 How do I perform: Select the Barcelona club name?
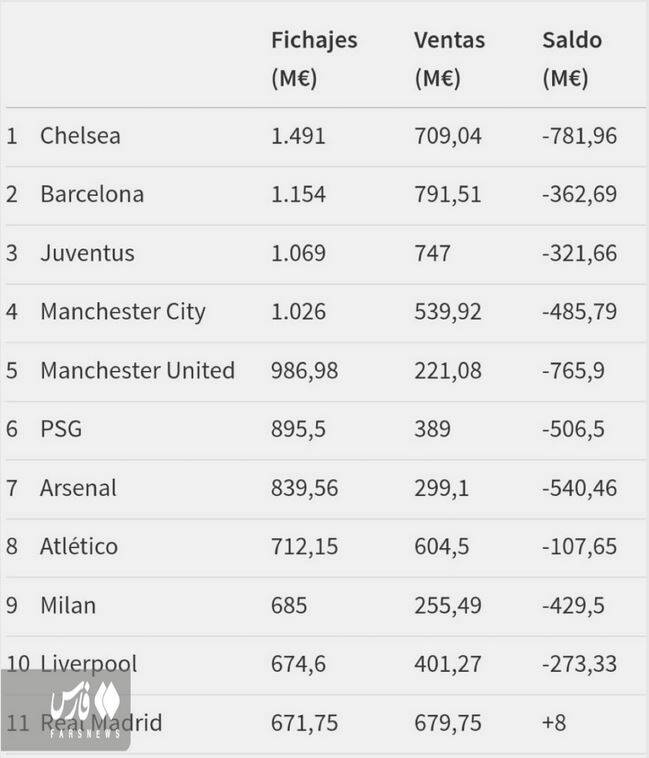(92, 194)
